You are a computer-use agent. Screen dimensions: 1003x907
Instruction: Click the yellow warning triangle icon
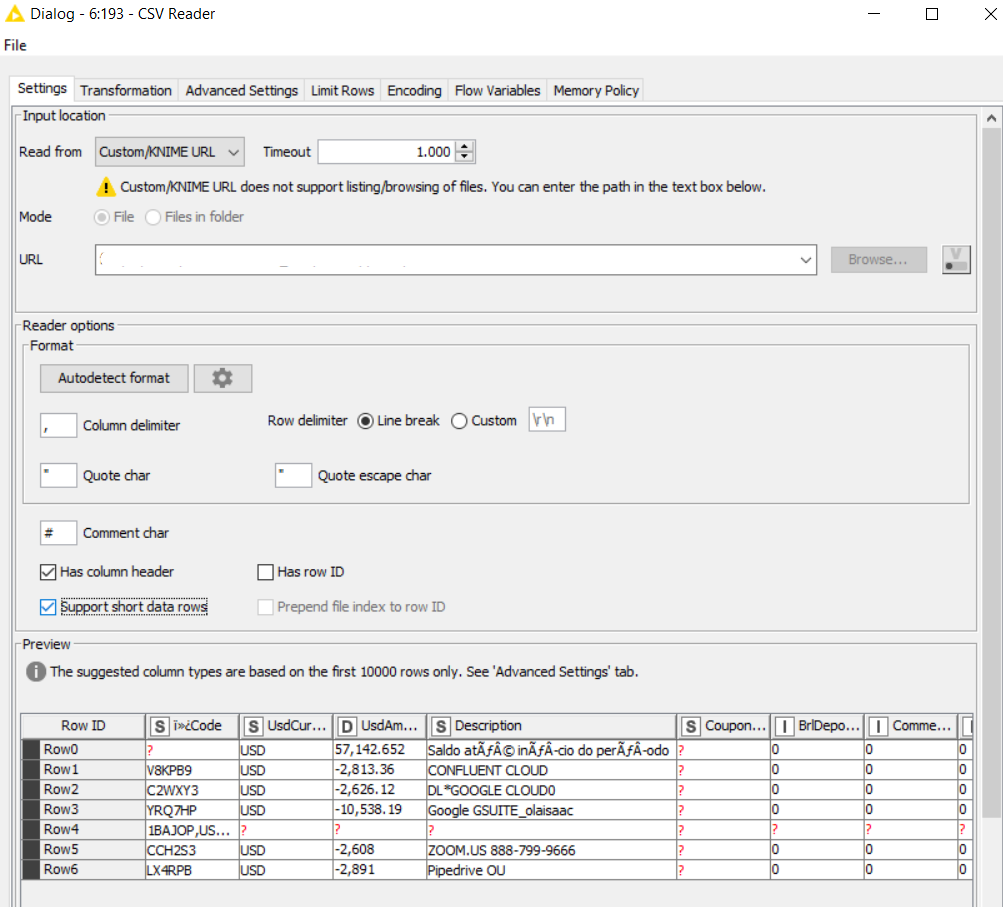click(x=106, y=187)
